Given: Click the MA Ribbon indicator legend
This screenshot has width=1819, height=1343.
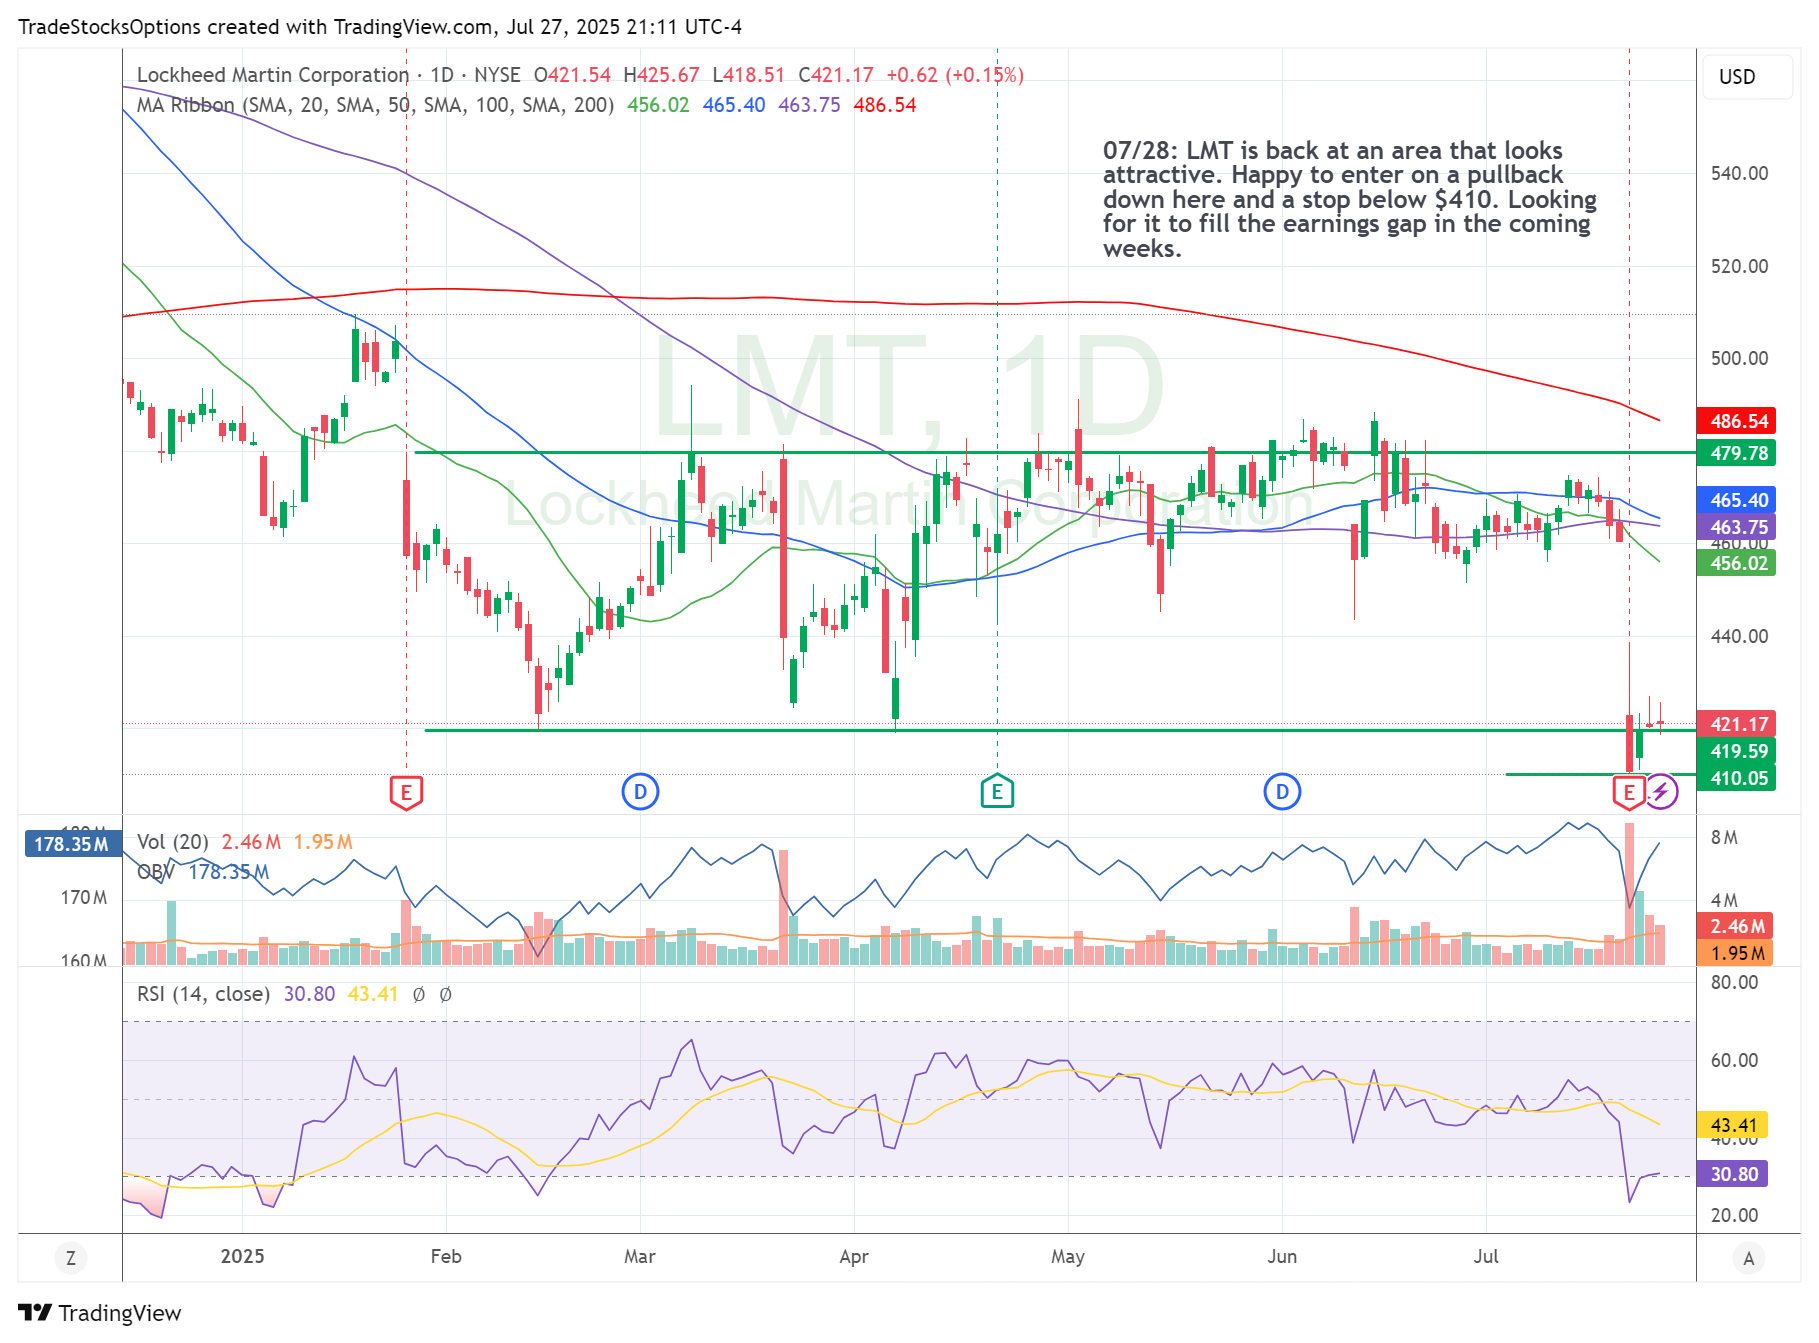Looking at the screenshot, I should tap(375, 105).
